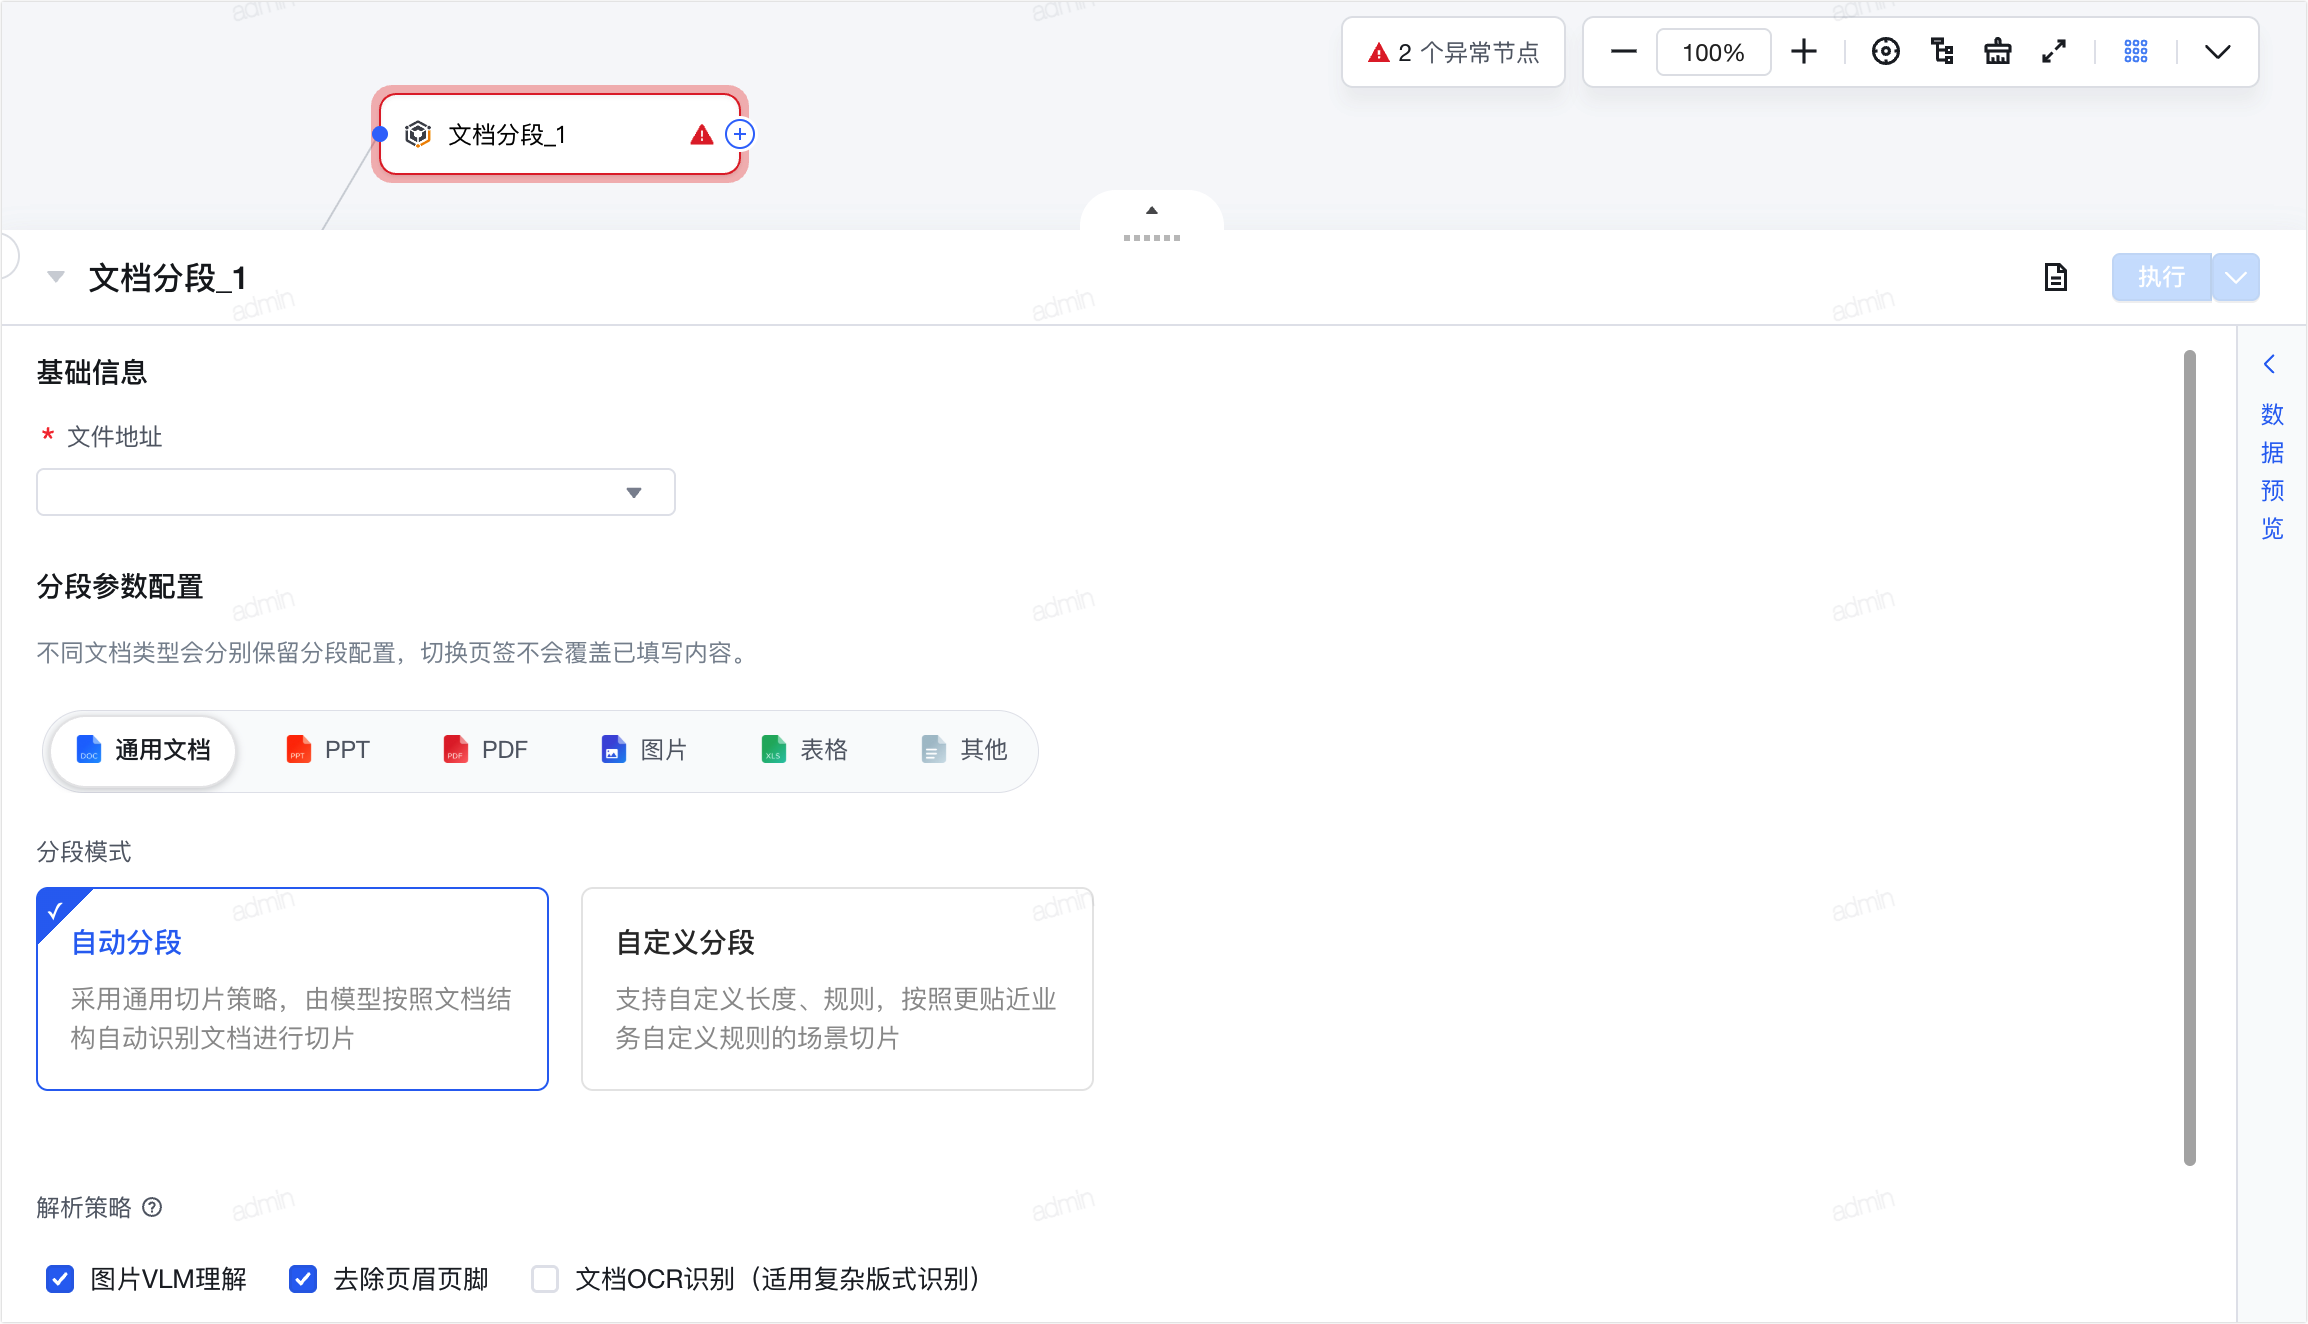The image size is (2308, 1324).
Task: Auto-arrange nodes with the tree layout icon
Action: point(1942,52)
